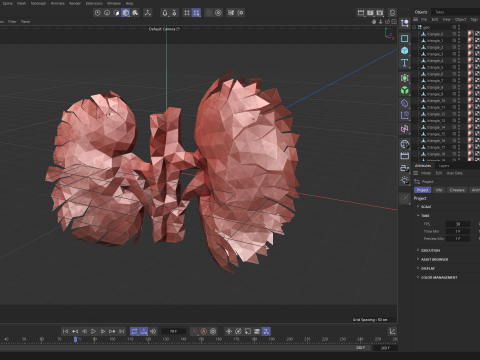This screenshot has width=480, height=360.
Task: Click the Record Active Objects button
Action: [194, 331]
